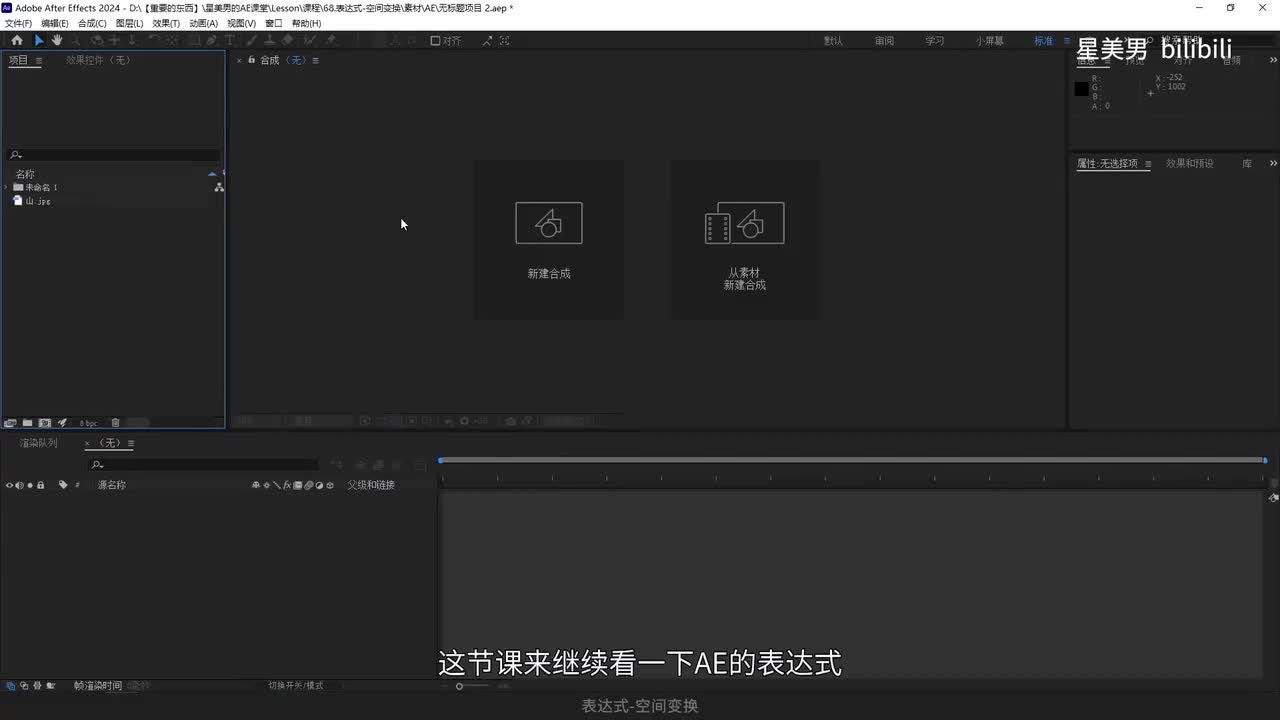Select the Selection arrow tool

click(39, 40)
